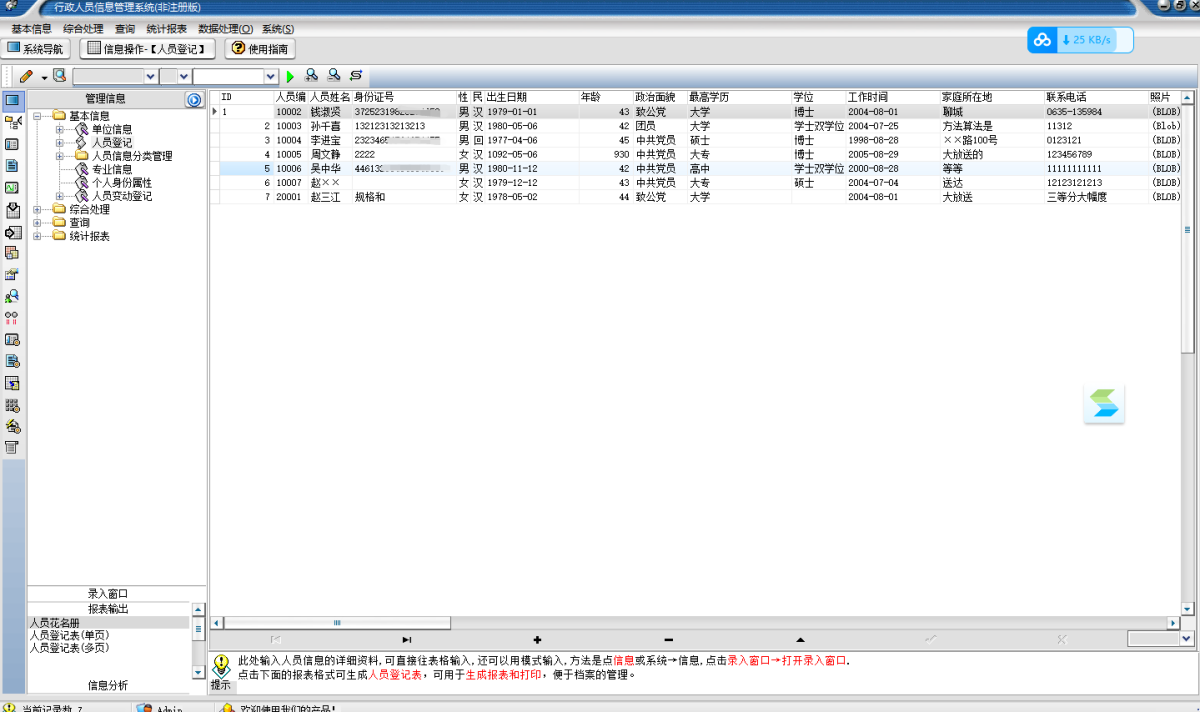Click the trash bin icon in left sidebar
The width and height of the screenshot is (1200, 712).
[12, 447]
